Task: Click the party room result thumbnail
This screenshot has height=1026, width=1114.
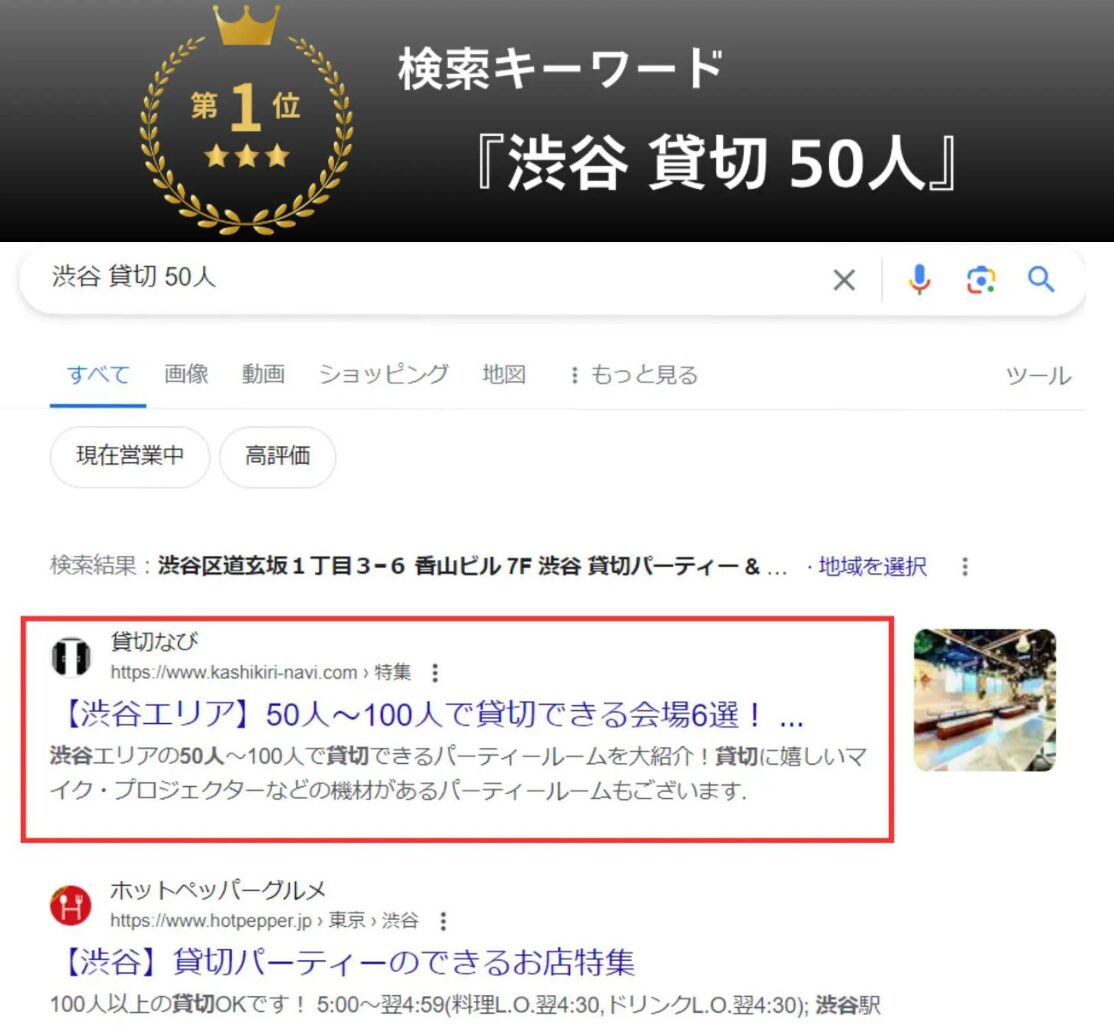Action: (x=985, y=700)
